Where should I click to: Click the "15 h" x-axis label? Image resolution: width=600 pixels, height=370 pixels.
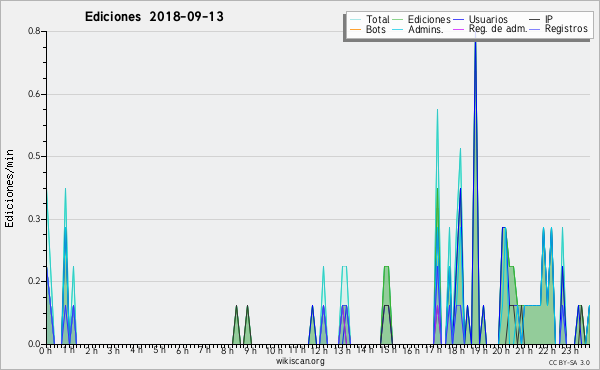click(388, 350)
